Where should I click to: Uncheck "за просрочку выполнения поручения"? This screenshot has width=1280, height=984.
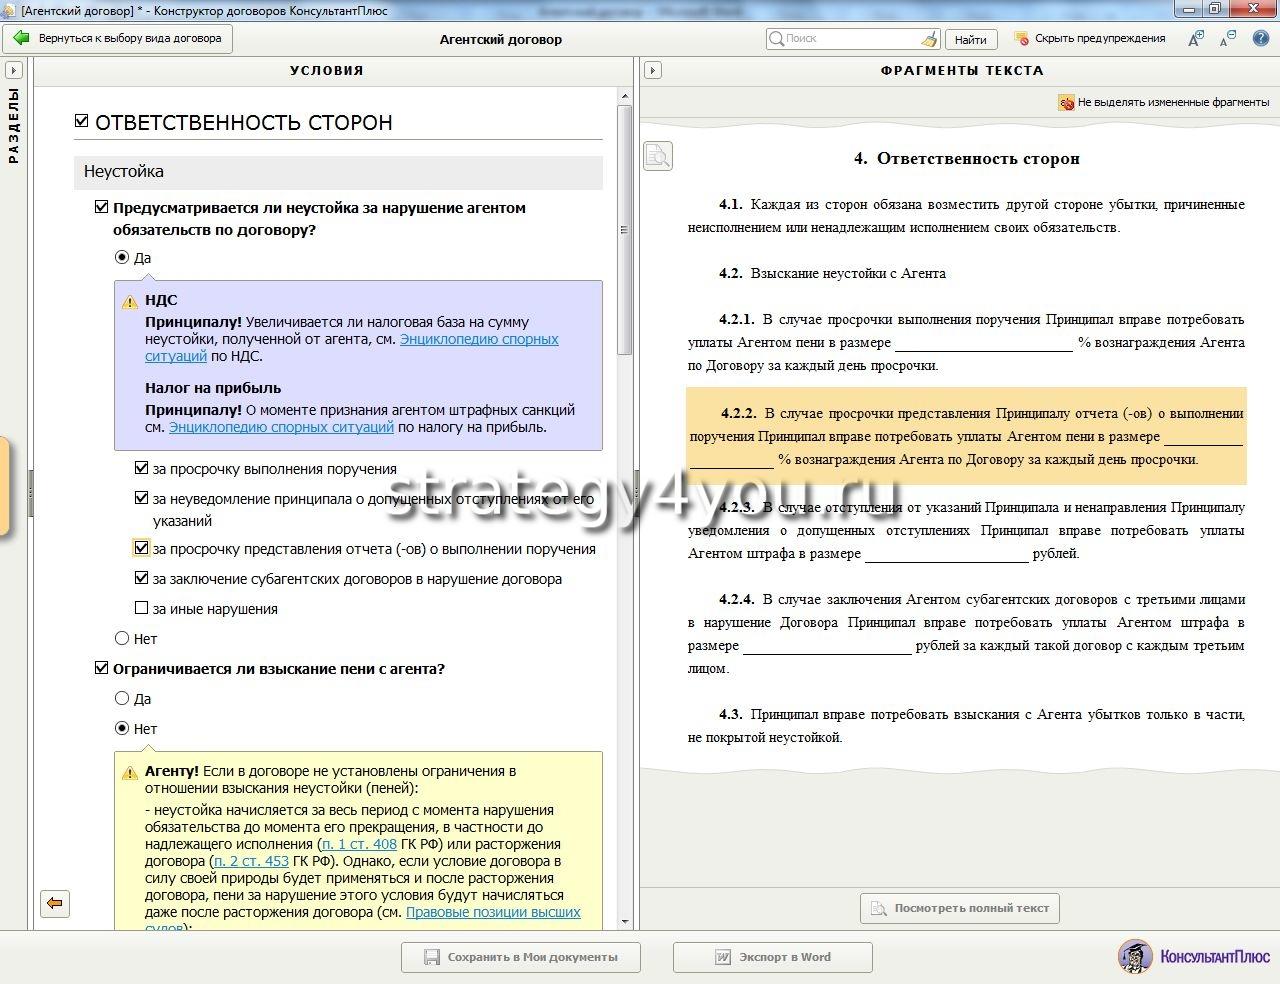pos(141,468)
